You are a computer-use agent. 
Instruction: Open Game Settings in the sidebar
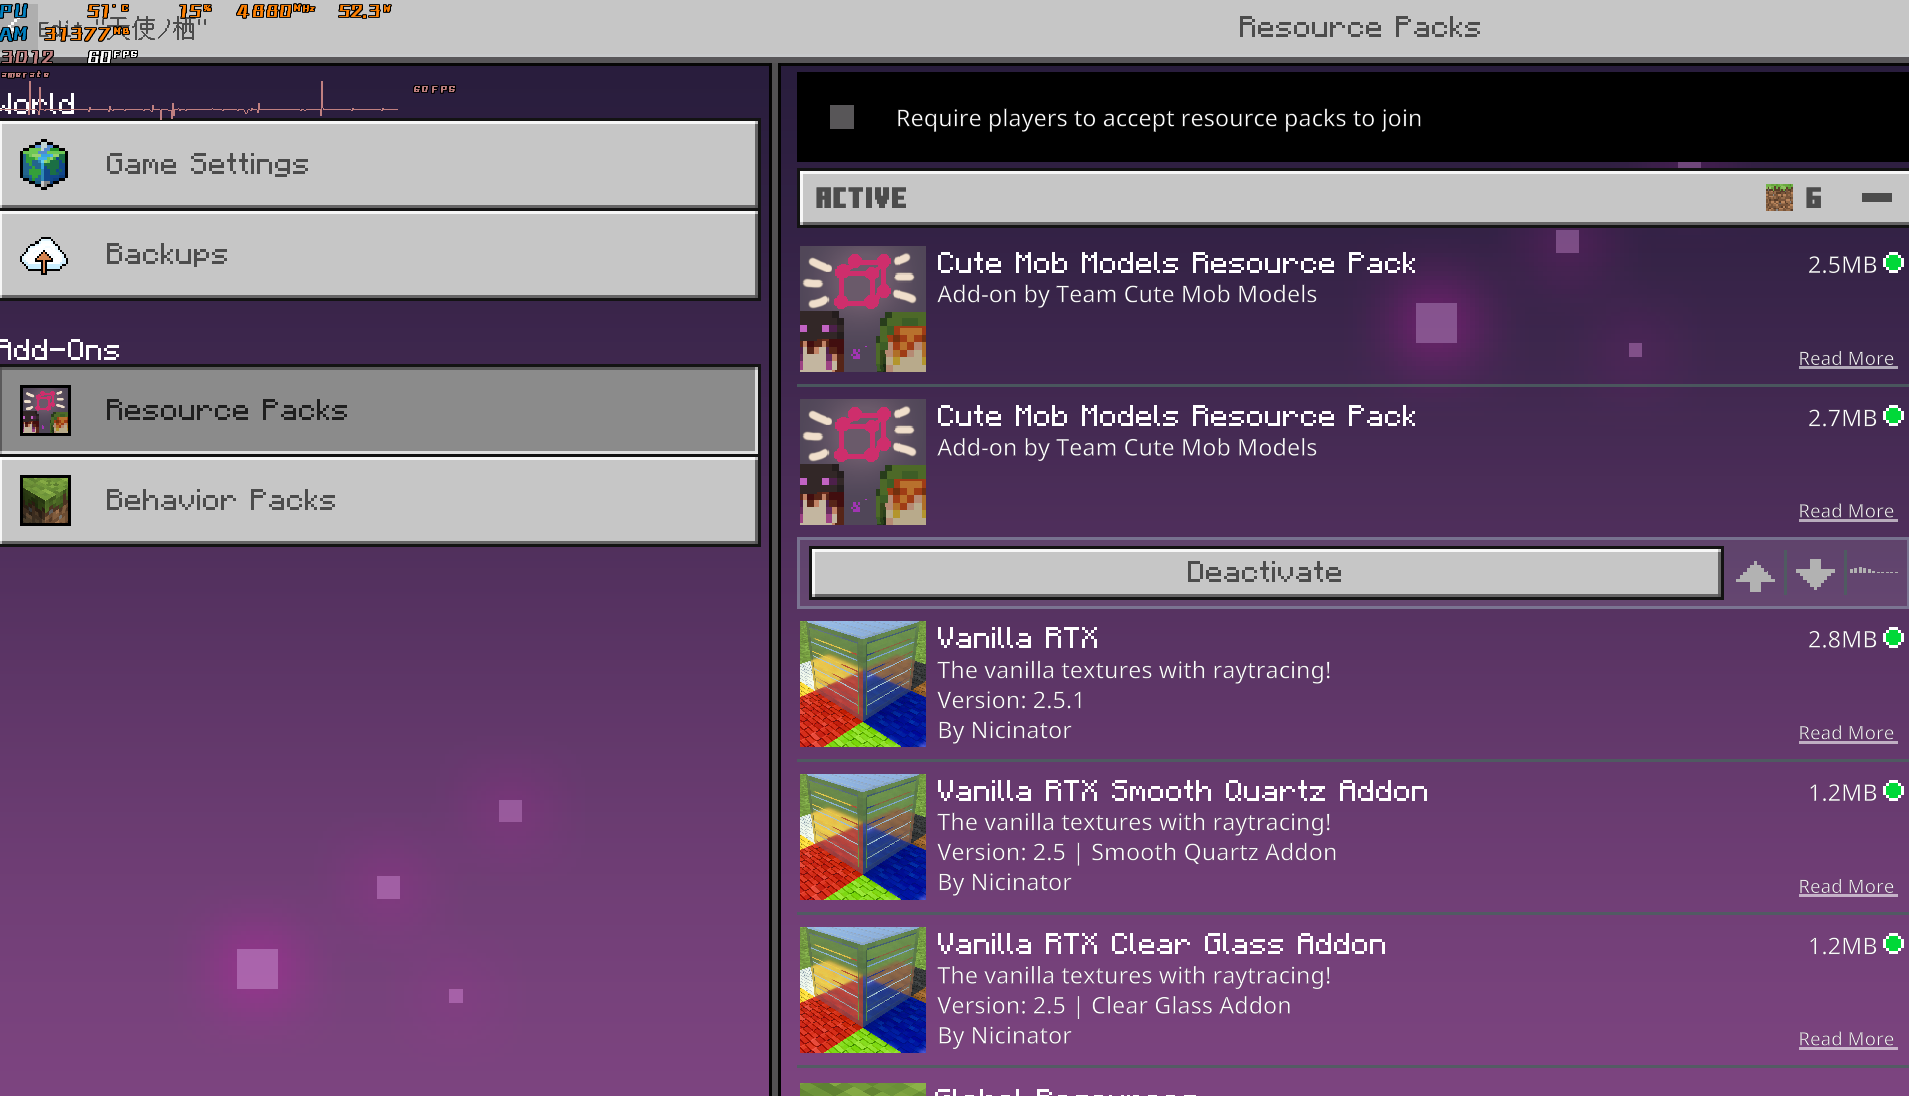[x=379, y=165]
